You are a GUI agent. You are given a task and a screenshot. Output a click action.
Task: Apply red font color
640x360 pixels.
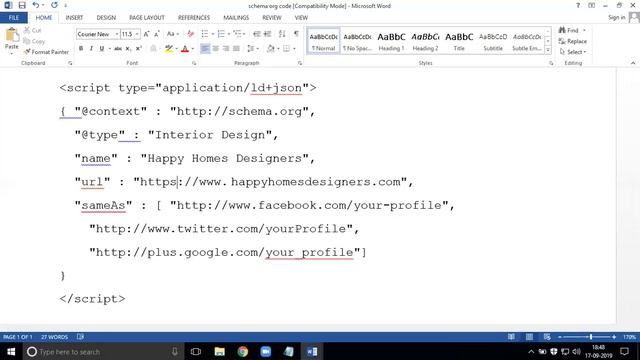pyautogui.click(x=185, y=49)
